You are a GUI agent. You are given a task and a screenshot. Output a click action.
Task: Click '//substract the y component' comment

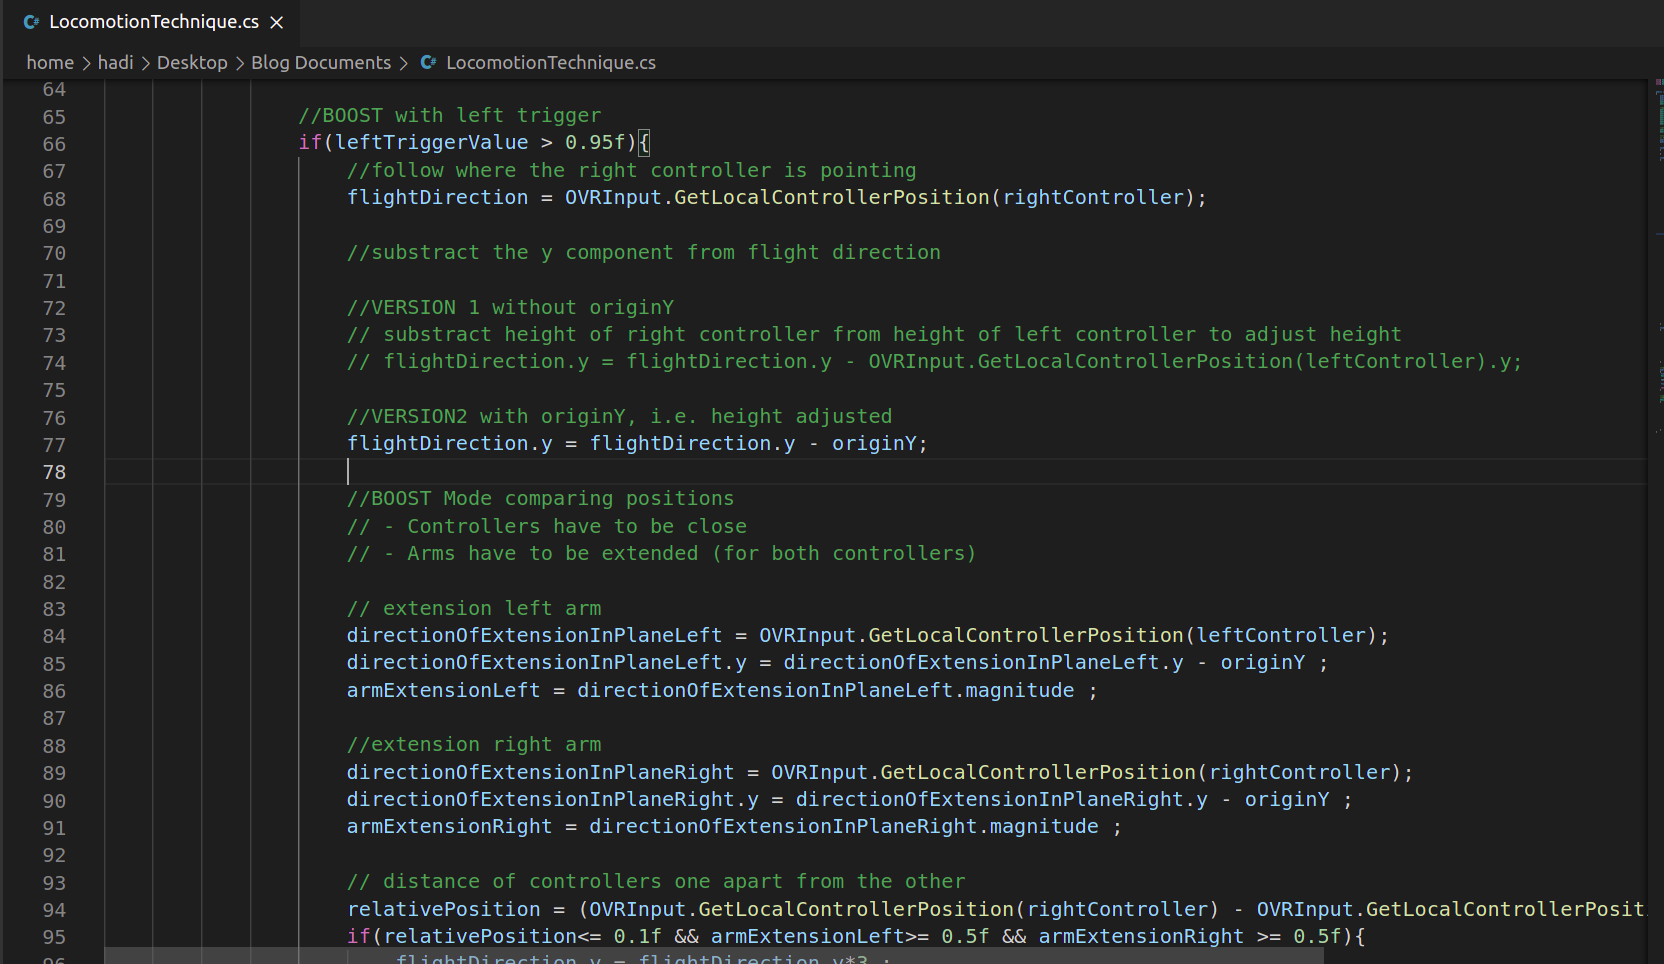[x=643, y=252]
